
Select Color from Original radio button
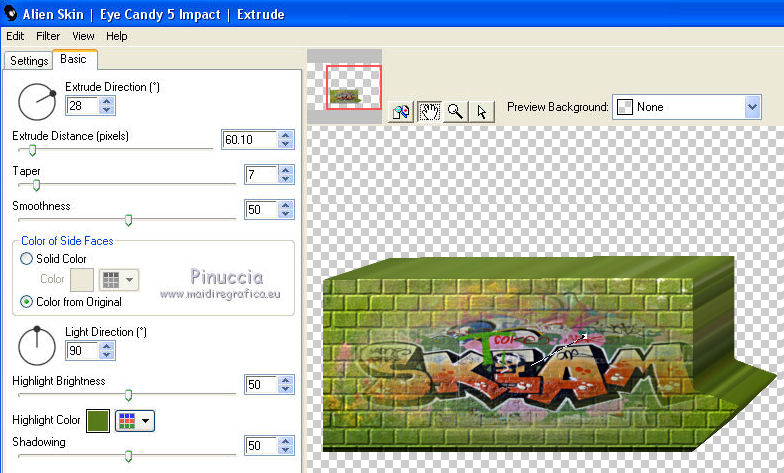tap(26, 302)
